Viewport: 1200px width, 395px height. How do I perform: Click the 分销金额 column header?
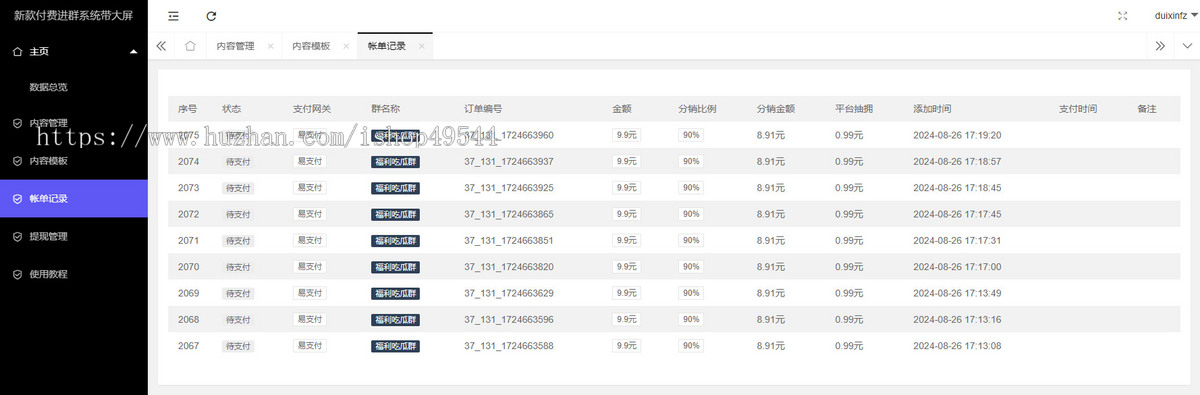click(x=776, y=109)
